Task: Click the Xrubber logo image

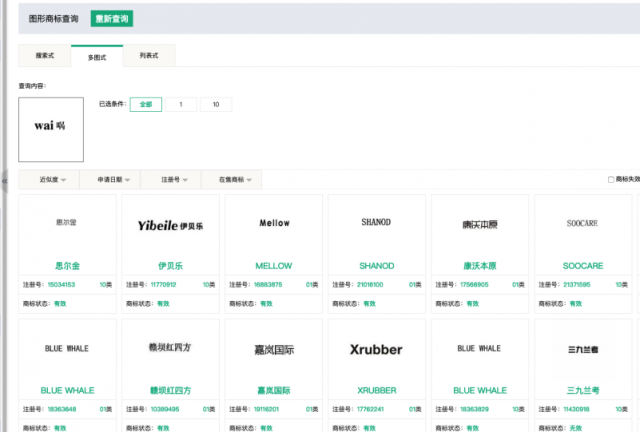Action: (x=376, y=350)
